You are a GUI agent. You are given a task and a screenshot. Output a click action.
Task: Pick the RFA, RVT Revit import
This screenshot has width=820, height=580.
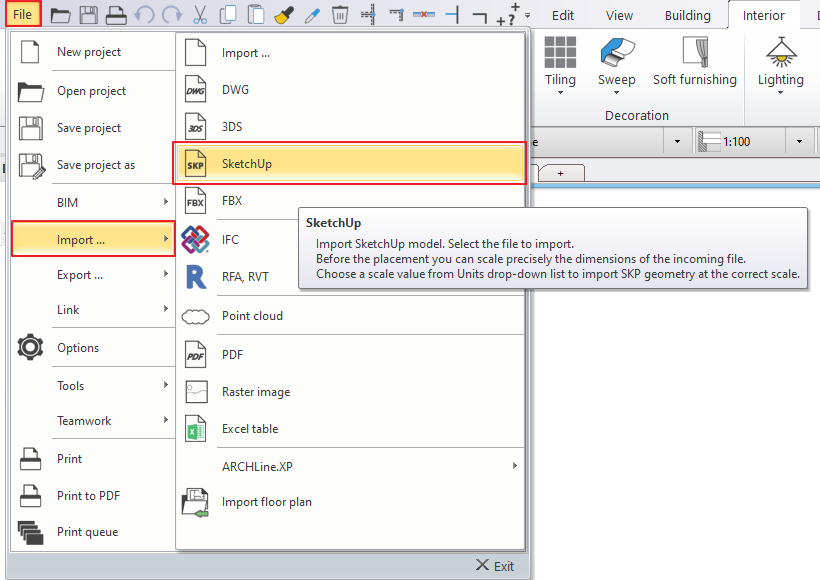click(245, 277)
